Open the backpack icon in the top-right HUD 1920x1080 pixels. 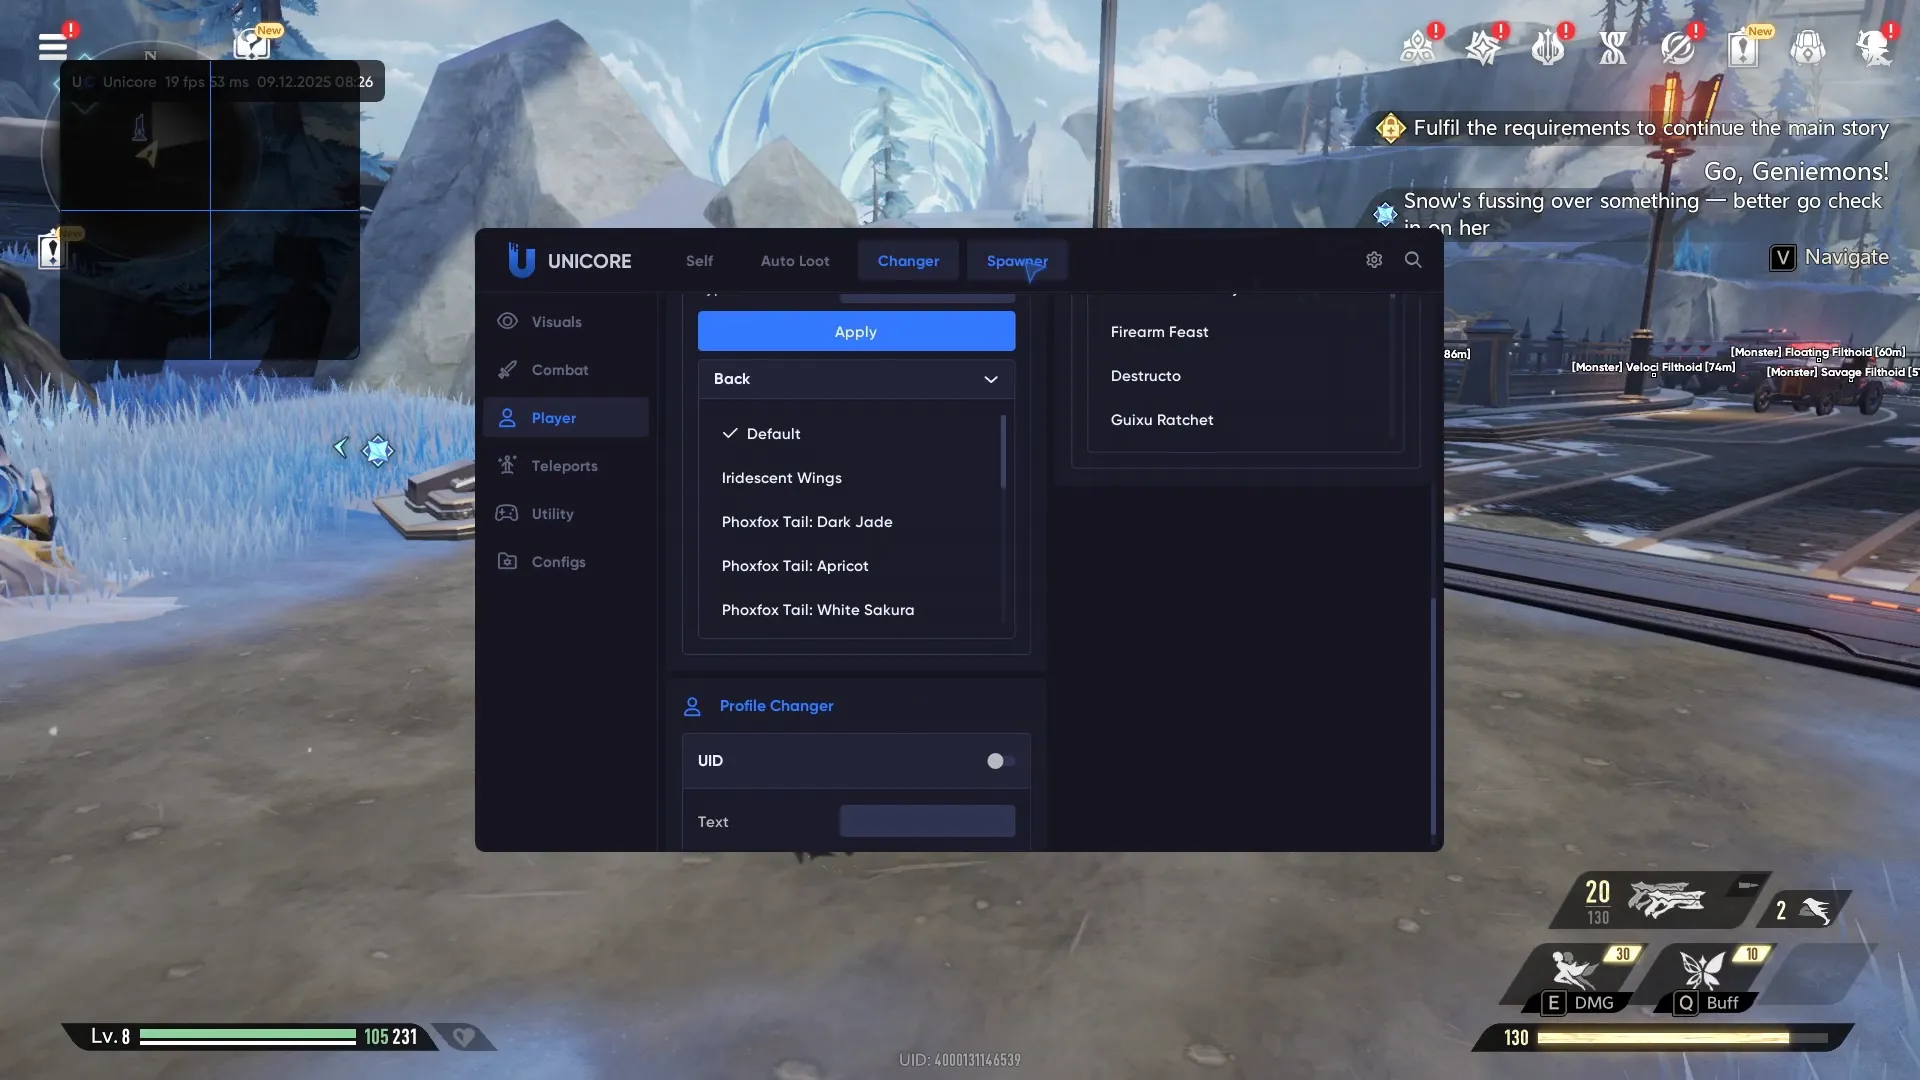tap(1808, 47)
